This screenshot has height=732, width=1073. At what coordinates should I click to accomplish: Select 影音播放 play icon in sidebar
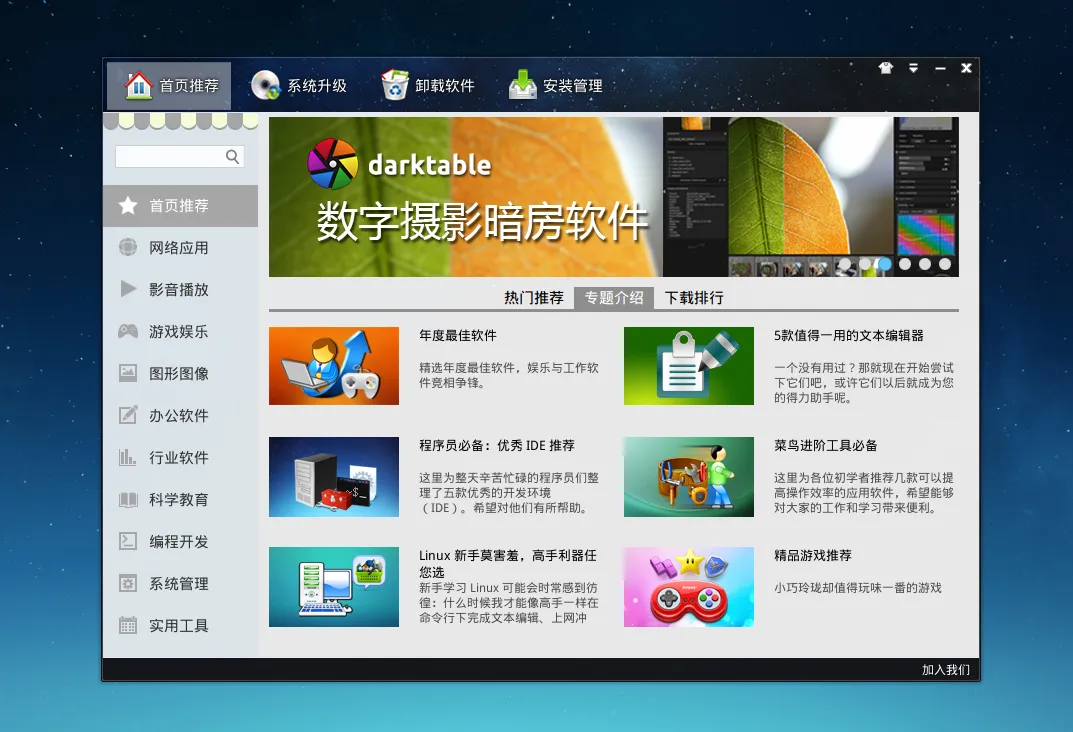(128, 289)
